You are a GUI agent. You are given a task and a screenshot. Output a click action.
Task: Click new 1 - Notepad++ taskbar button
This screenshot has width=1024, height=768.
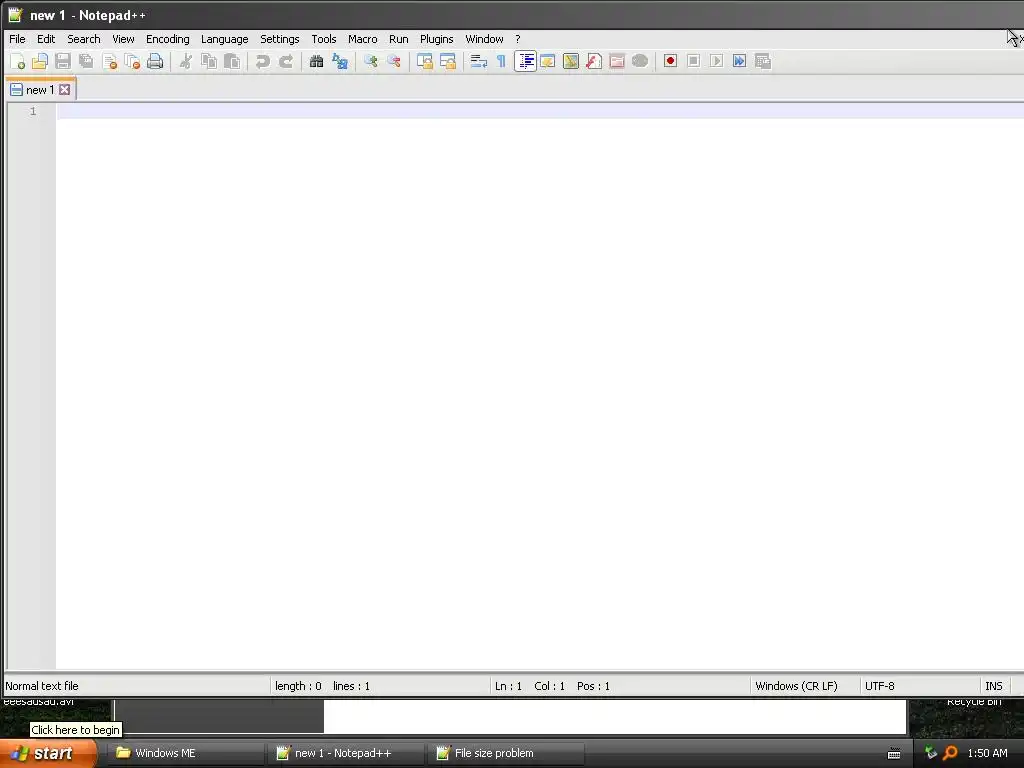click(x=345, y=753)
